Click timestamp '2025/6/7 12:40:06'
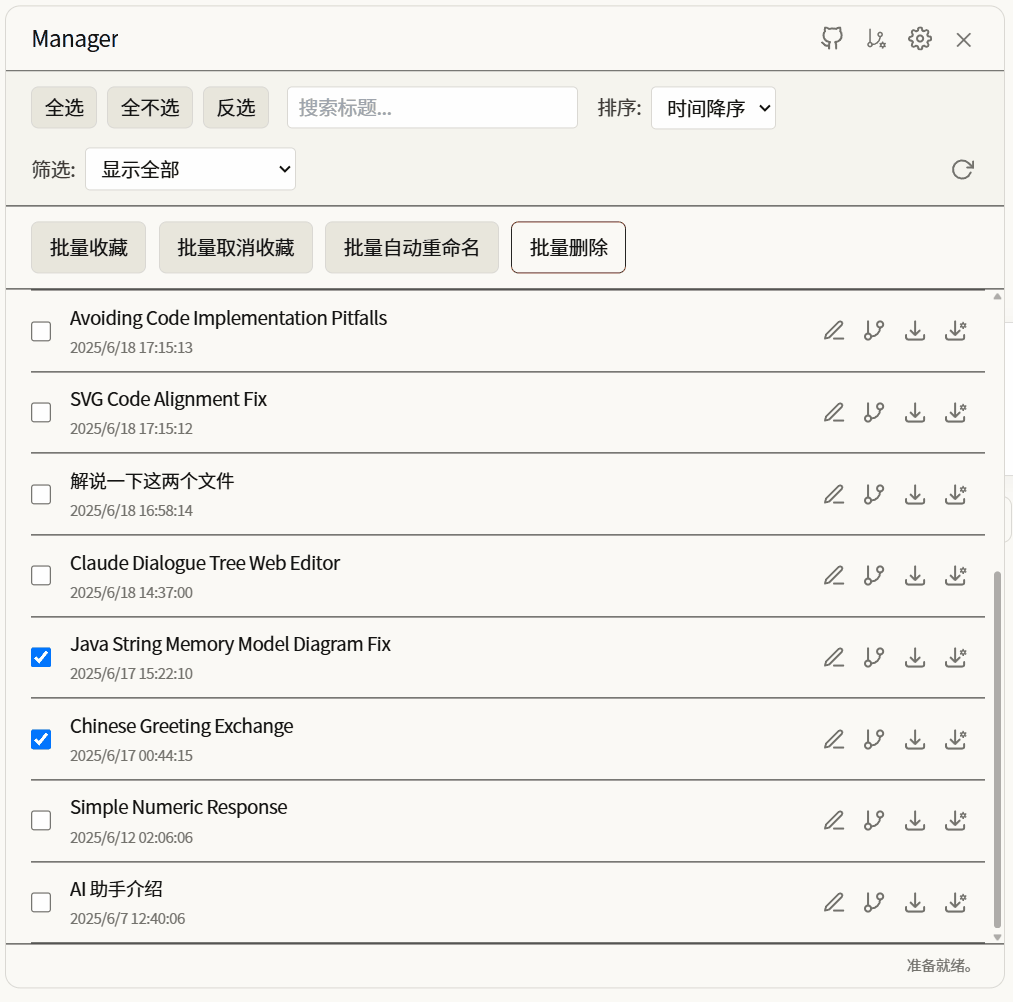 point(127,919)
